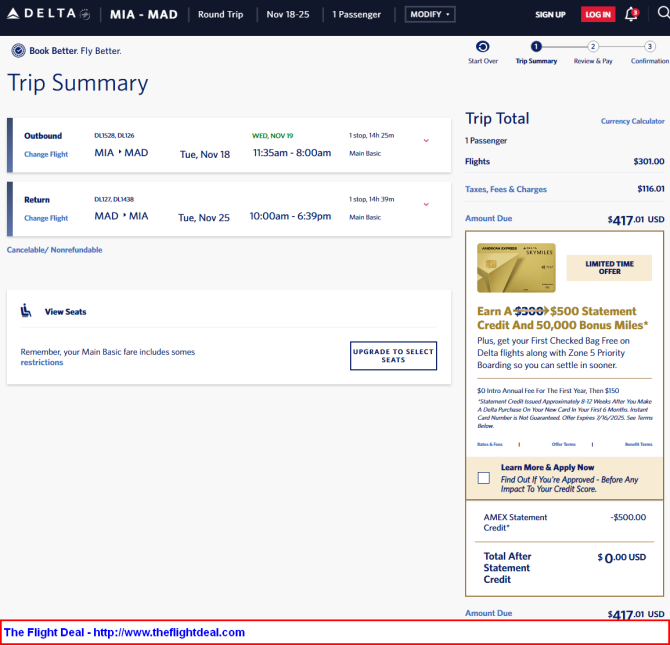This screenshot has width=670, height=645.
Task: Click UPGRADE TO SELECT SEATS button
Action: [393, 356]
